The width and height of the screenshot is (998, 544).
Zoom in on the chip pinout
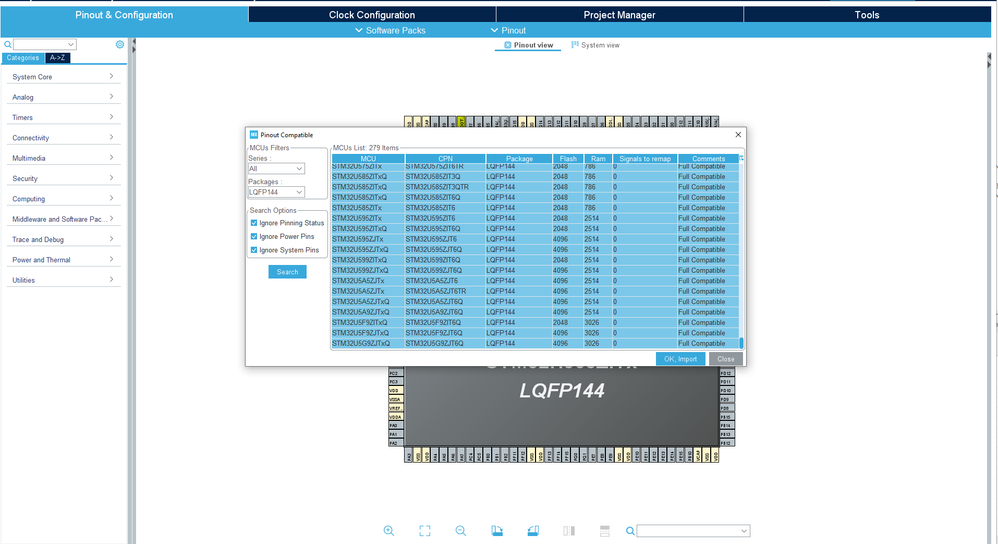point(388,531)
